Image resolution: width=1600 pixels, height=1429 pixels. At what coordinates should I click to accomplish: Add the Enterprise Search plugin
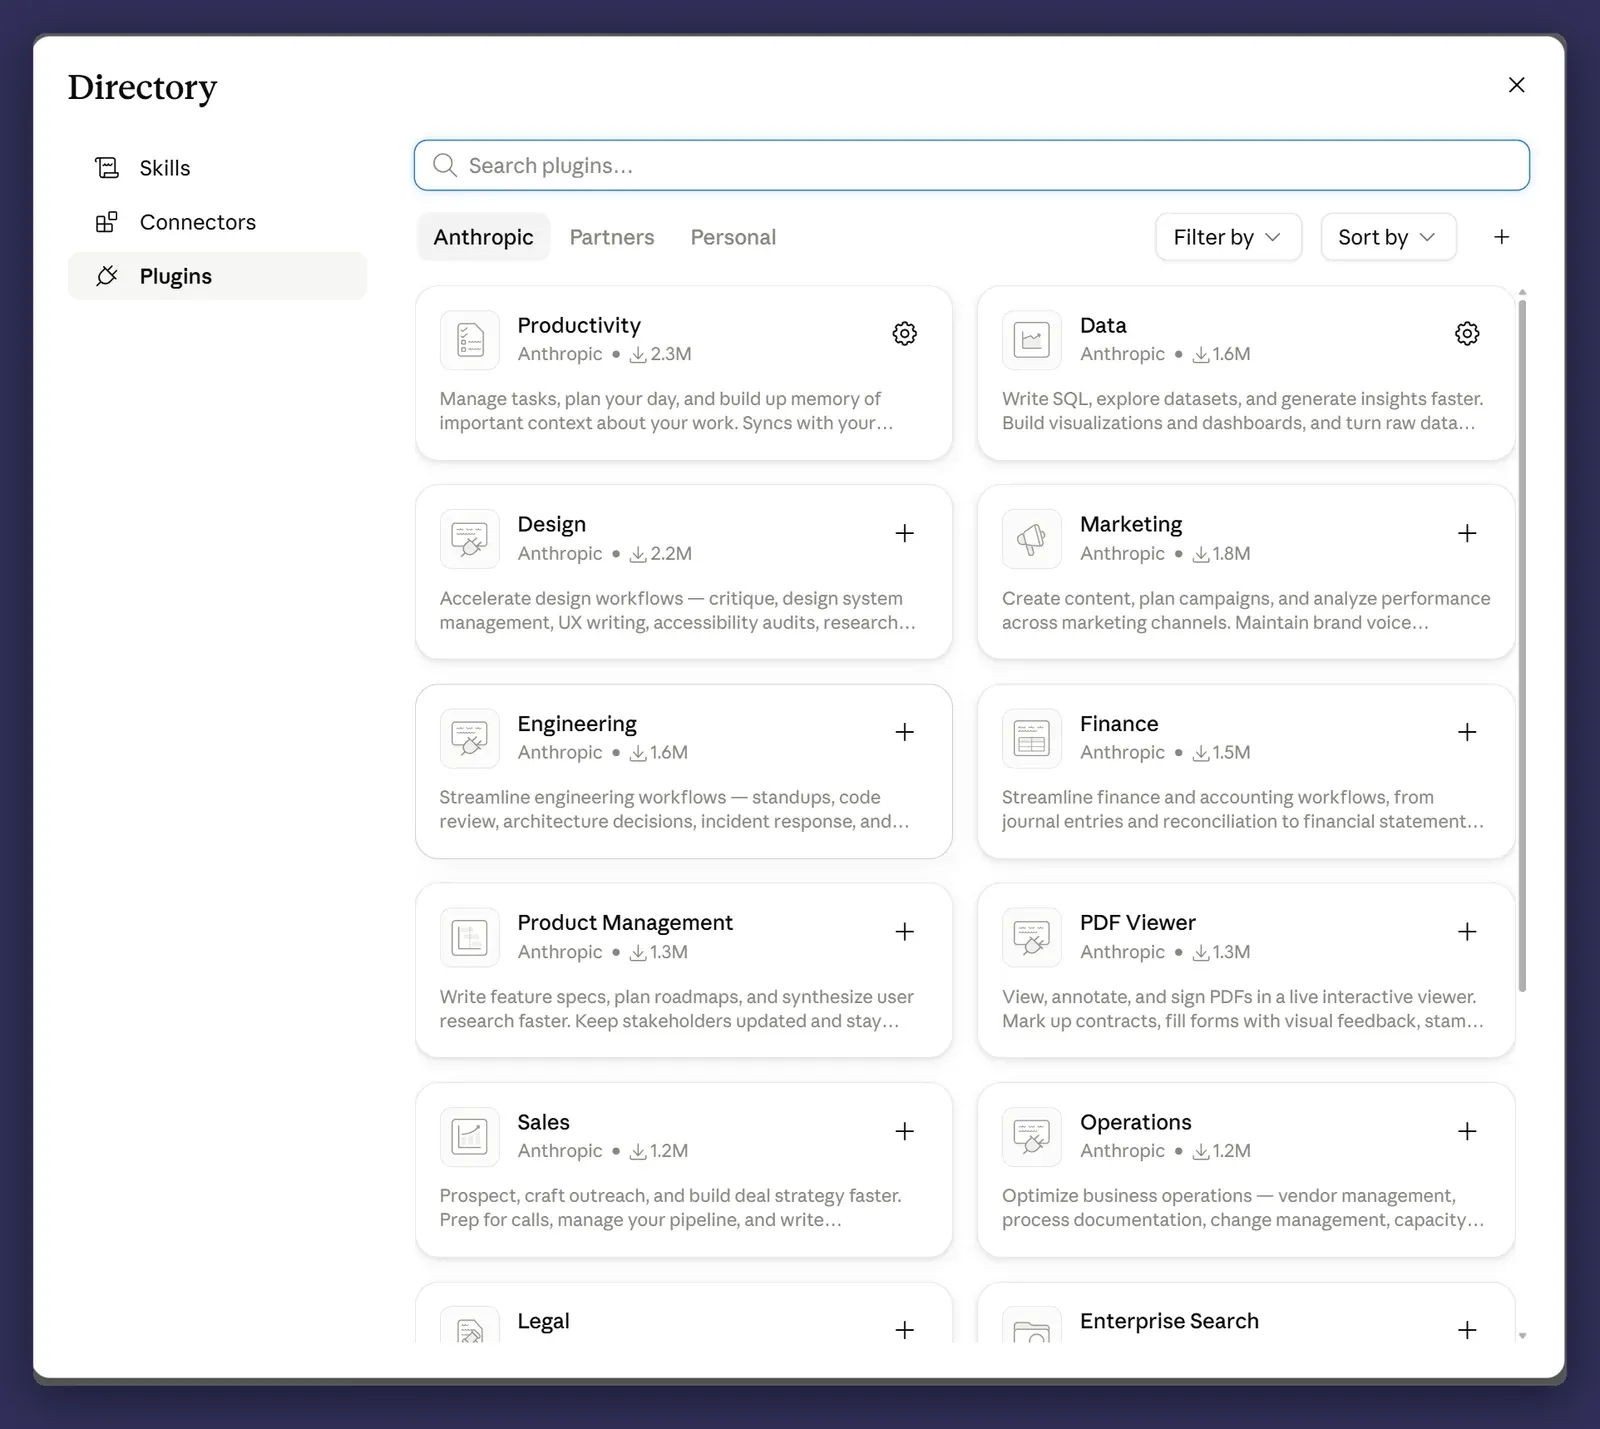[1467, 1330]
